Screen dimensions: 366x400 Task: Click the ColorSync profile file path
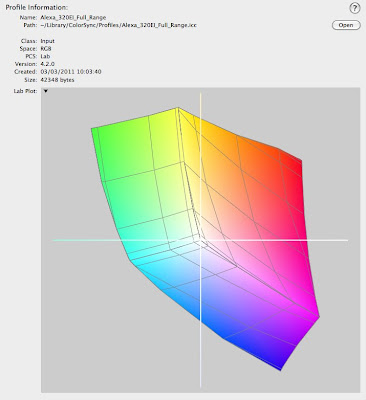click(x=118, y=25)
